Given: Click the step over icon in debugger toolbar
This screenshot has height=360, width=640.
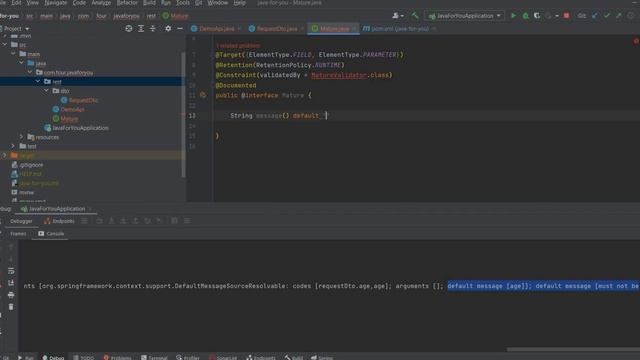Looking at the screenshot, I should pyautogui.click(x=100, y=221).
